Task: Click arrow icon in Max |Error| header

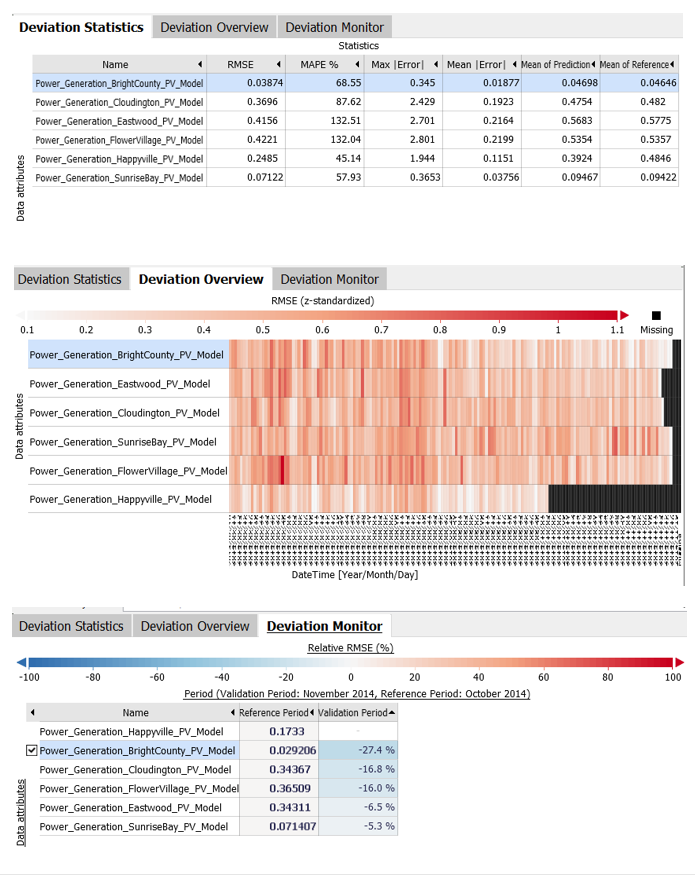Action: 436,65
